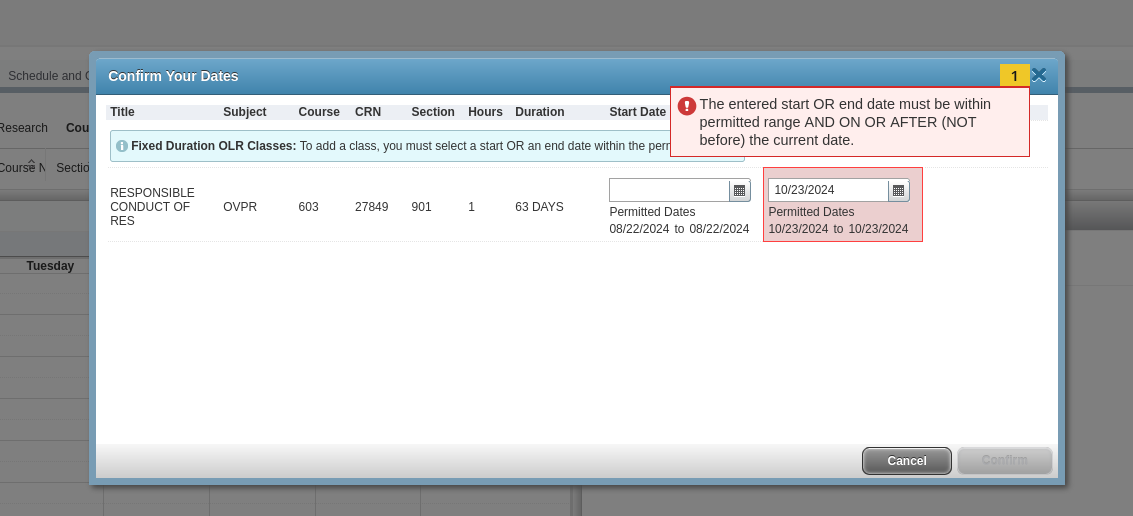Image resolution: width=1133 pixels, height=516 pixels.
Task: Click the End Date field showing 10/23/2024
Action: 828,190
